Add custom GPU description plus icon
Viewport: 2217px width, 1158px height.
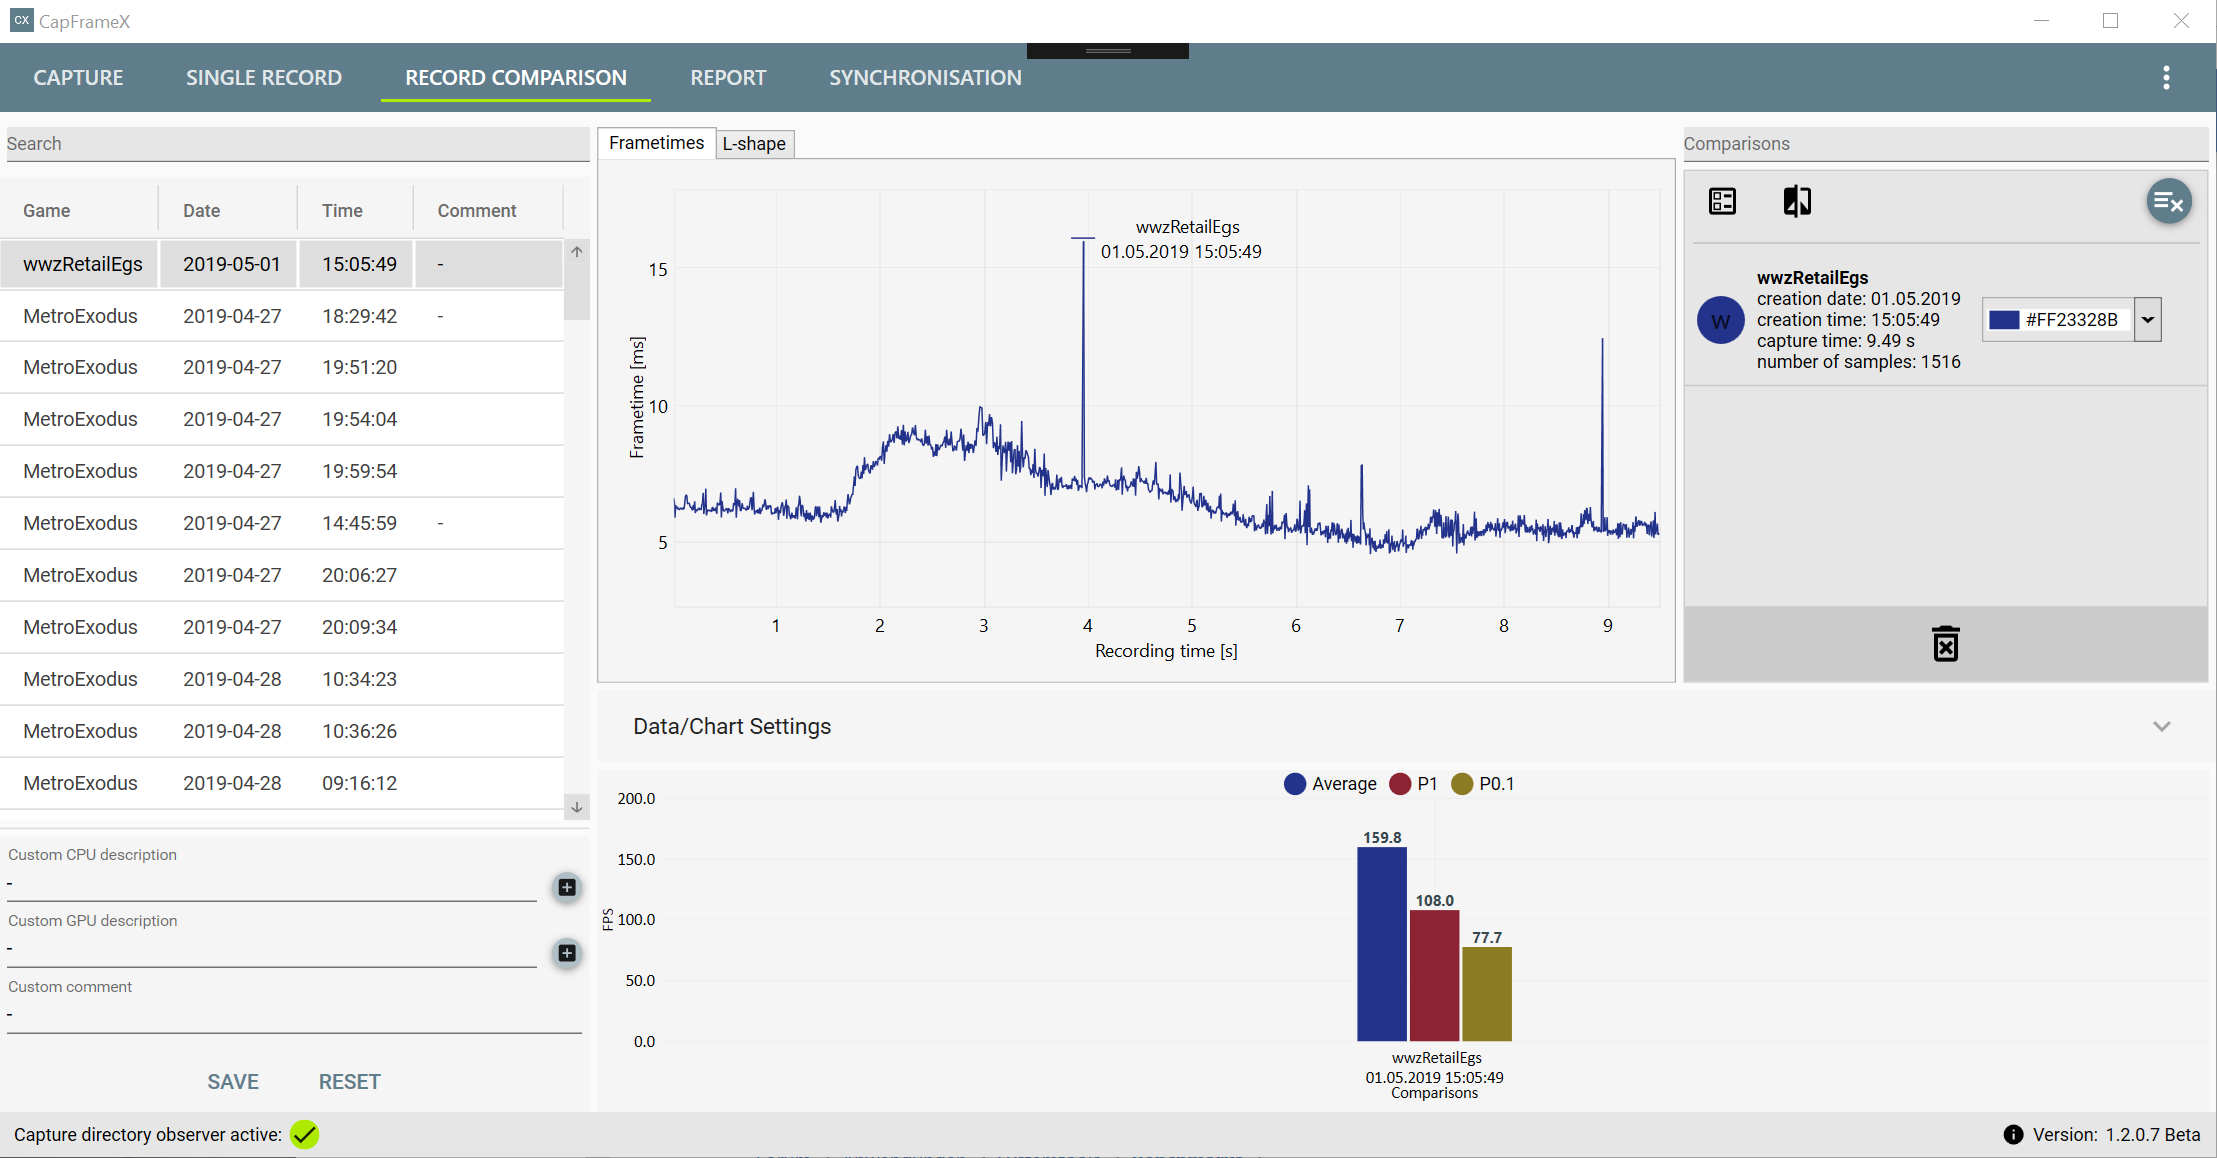coord(567,953)
